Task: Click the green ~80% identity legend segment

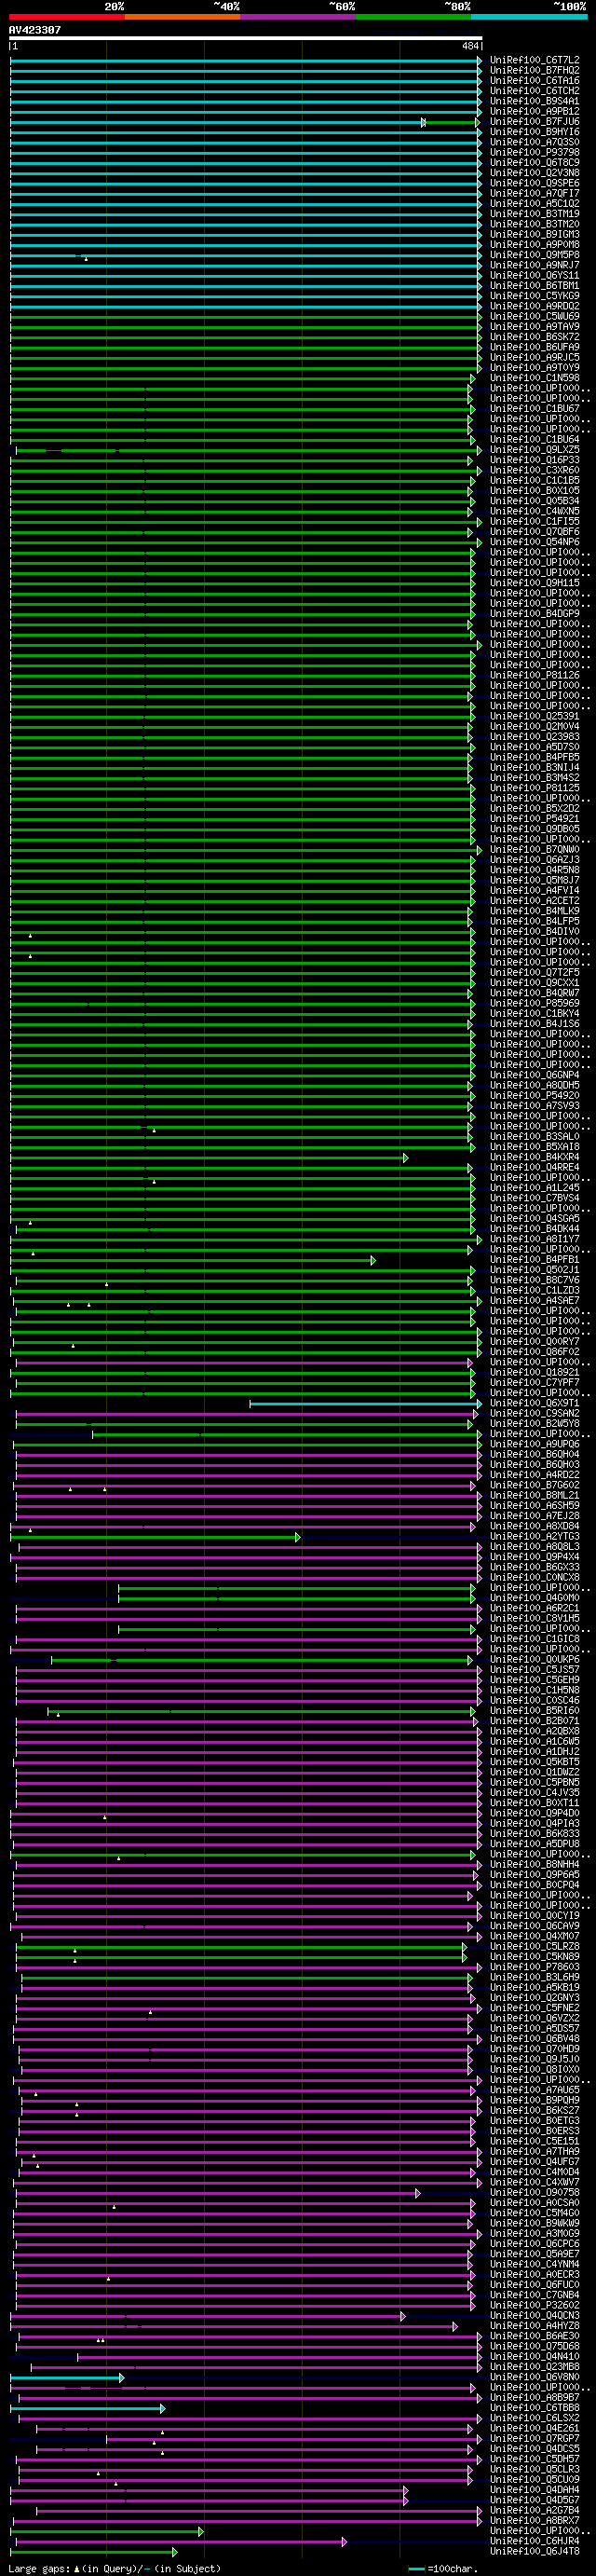Action: 413,16
